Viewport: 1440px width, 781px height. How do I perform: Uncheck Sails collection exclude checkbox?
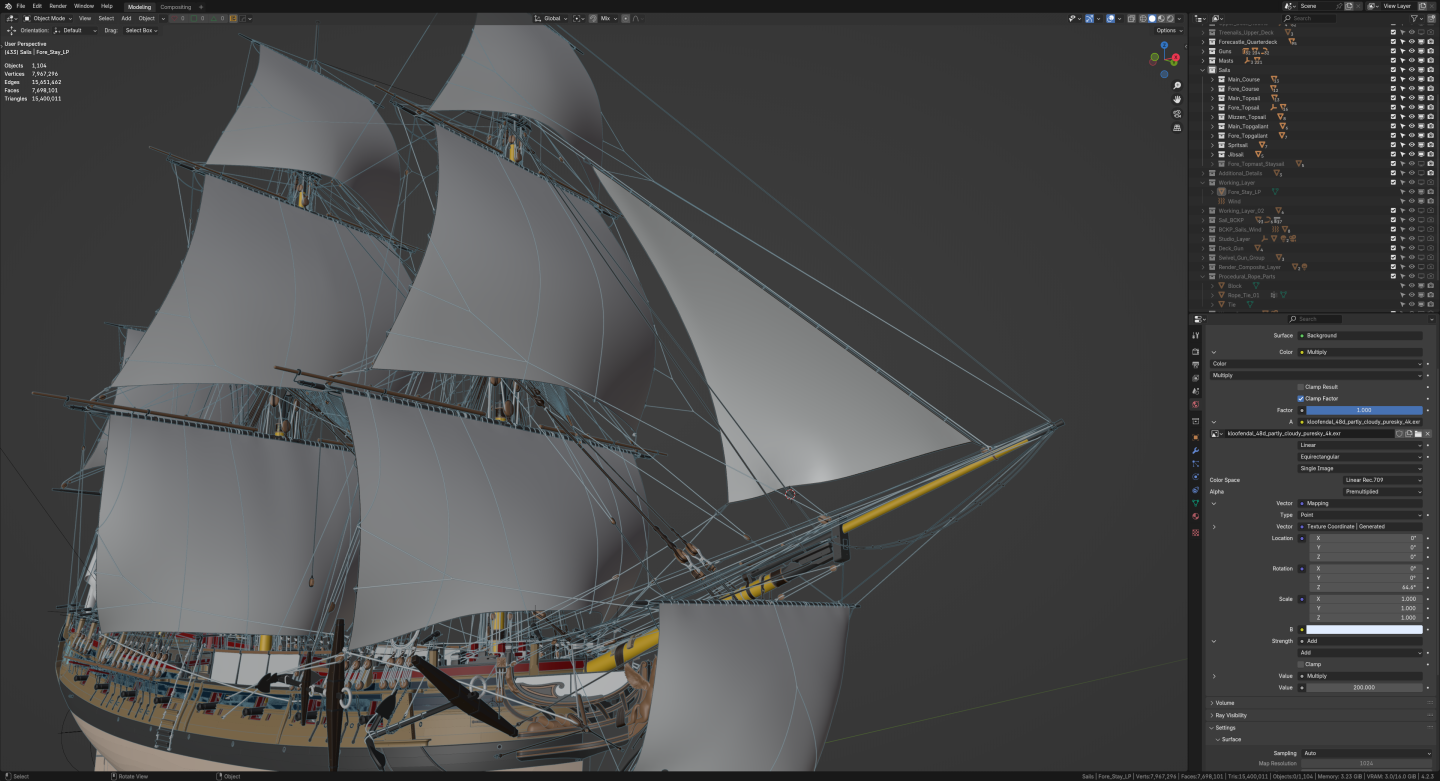[1393, 70]
